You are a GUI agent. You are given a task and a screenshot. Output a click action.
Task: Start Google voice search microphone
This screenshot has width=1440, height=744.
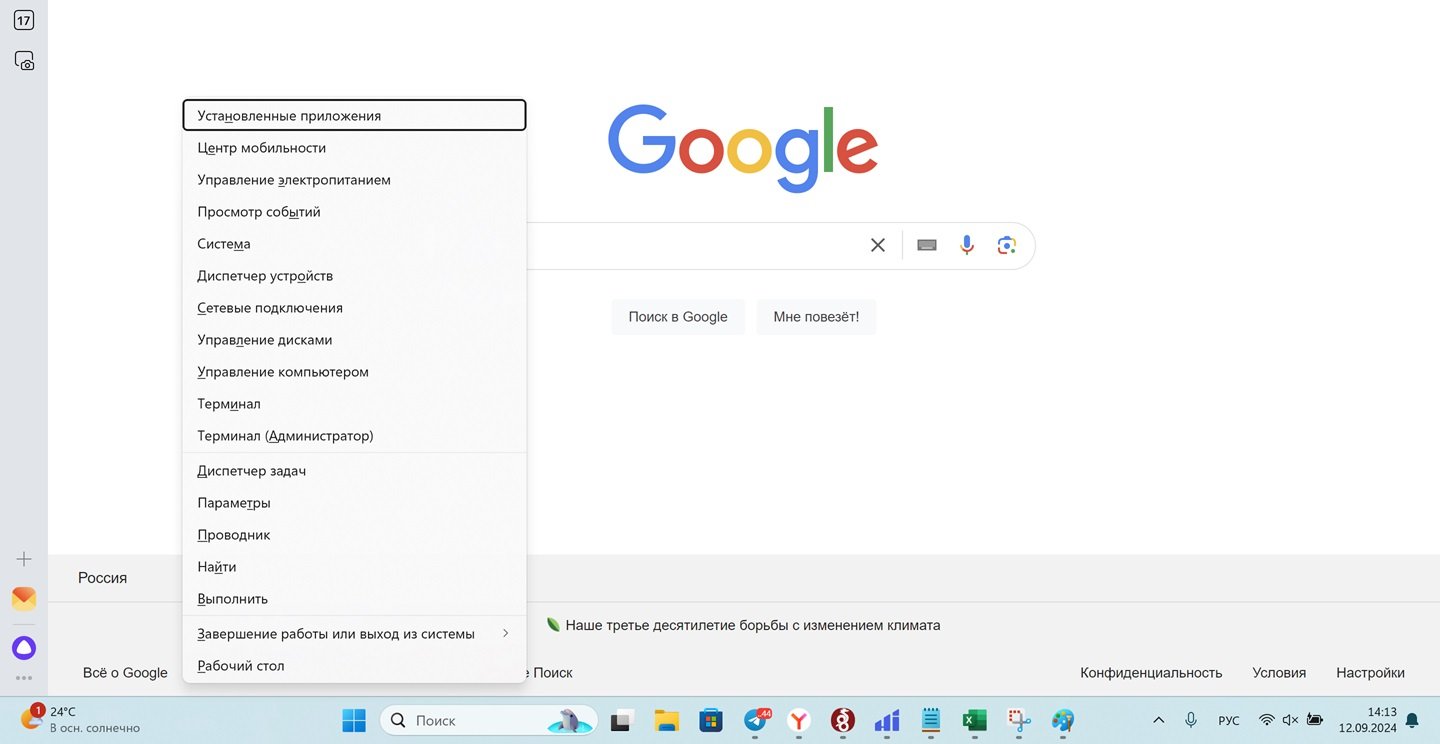click(x=967, y=245)
